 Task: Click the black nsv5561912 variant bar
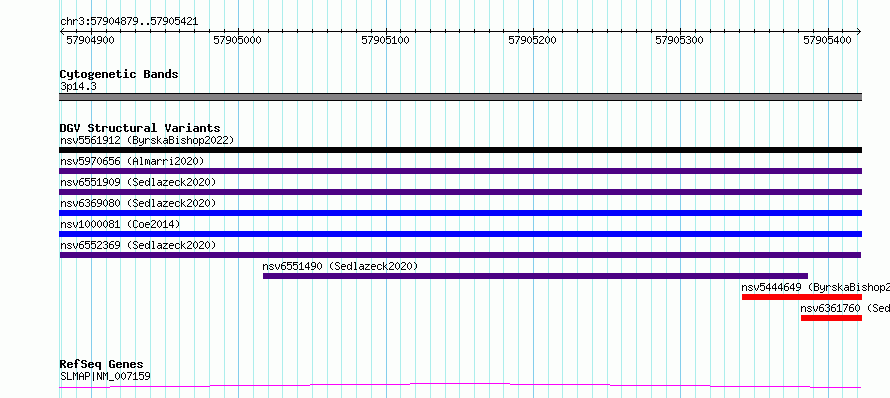point(460,150)
